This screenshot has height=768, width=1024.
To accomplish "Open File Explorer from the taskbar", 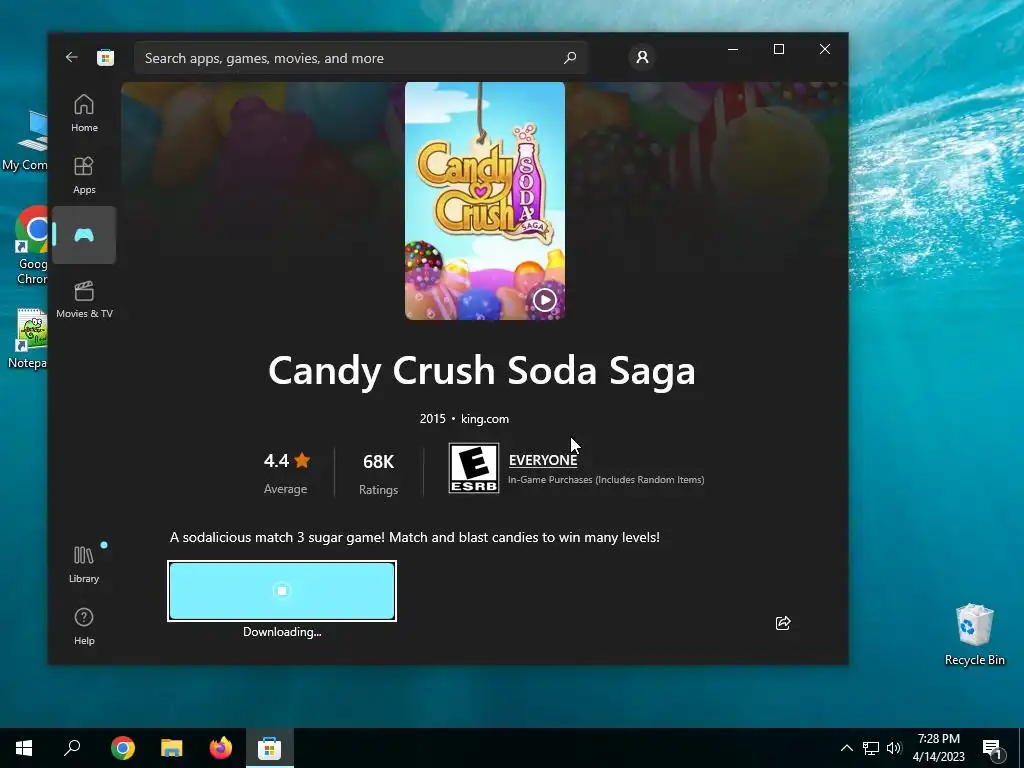I will 172,748.
